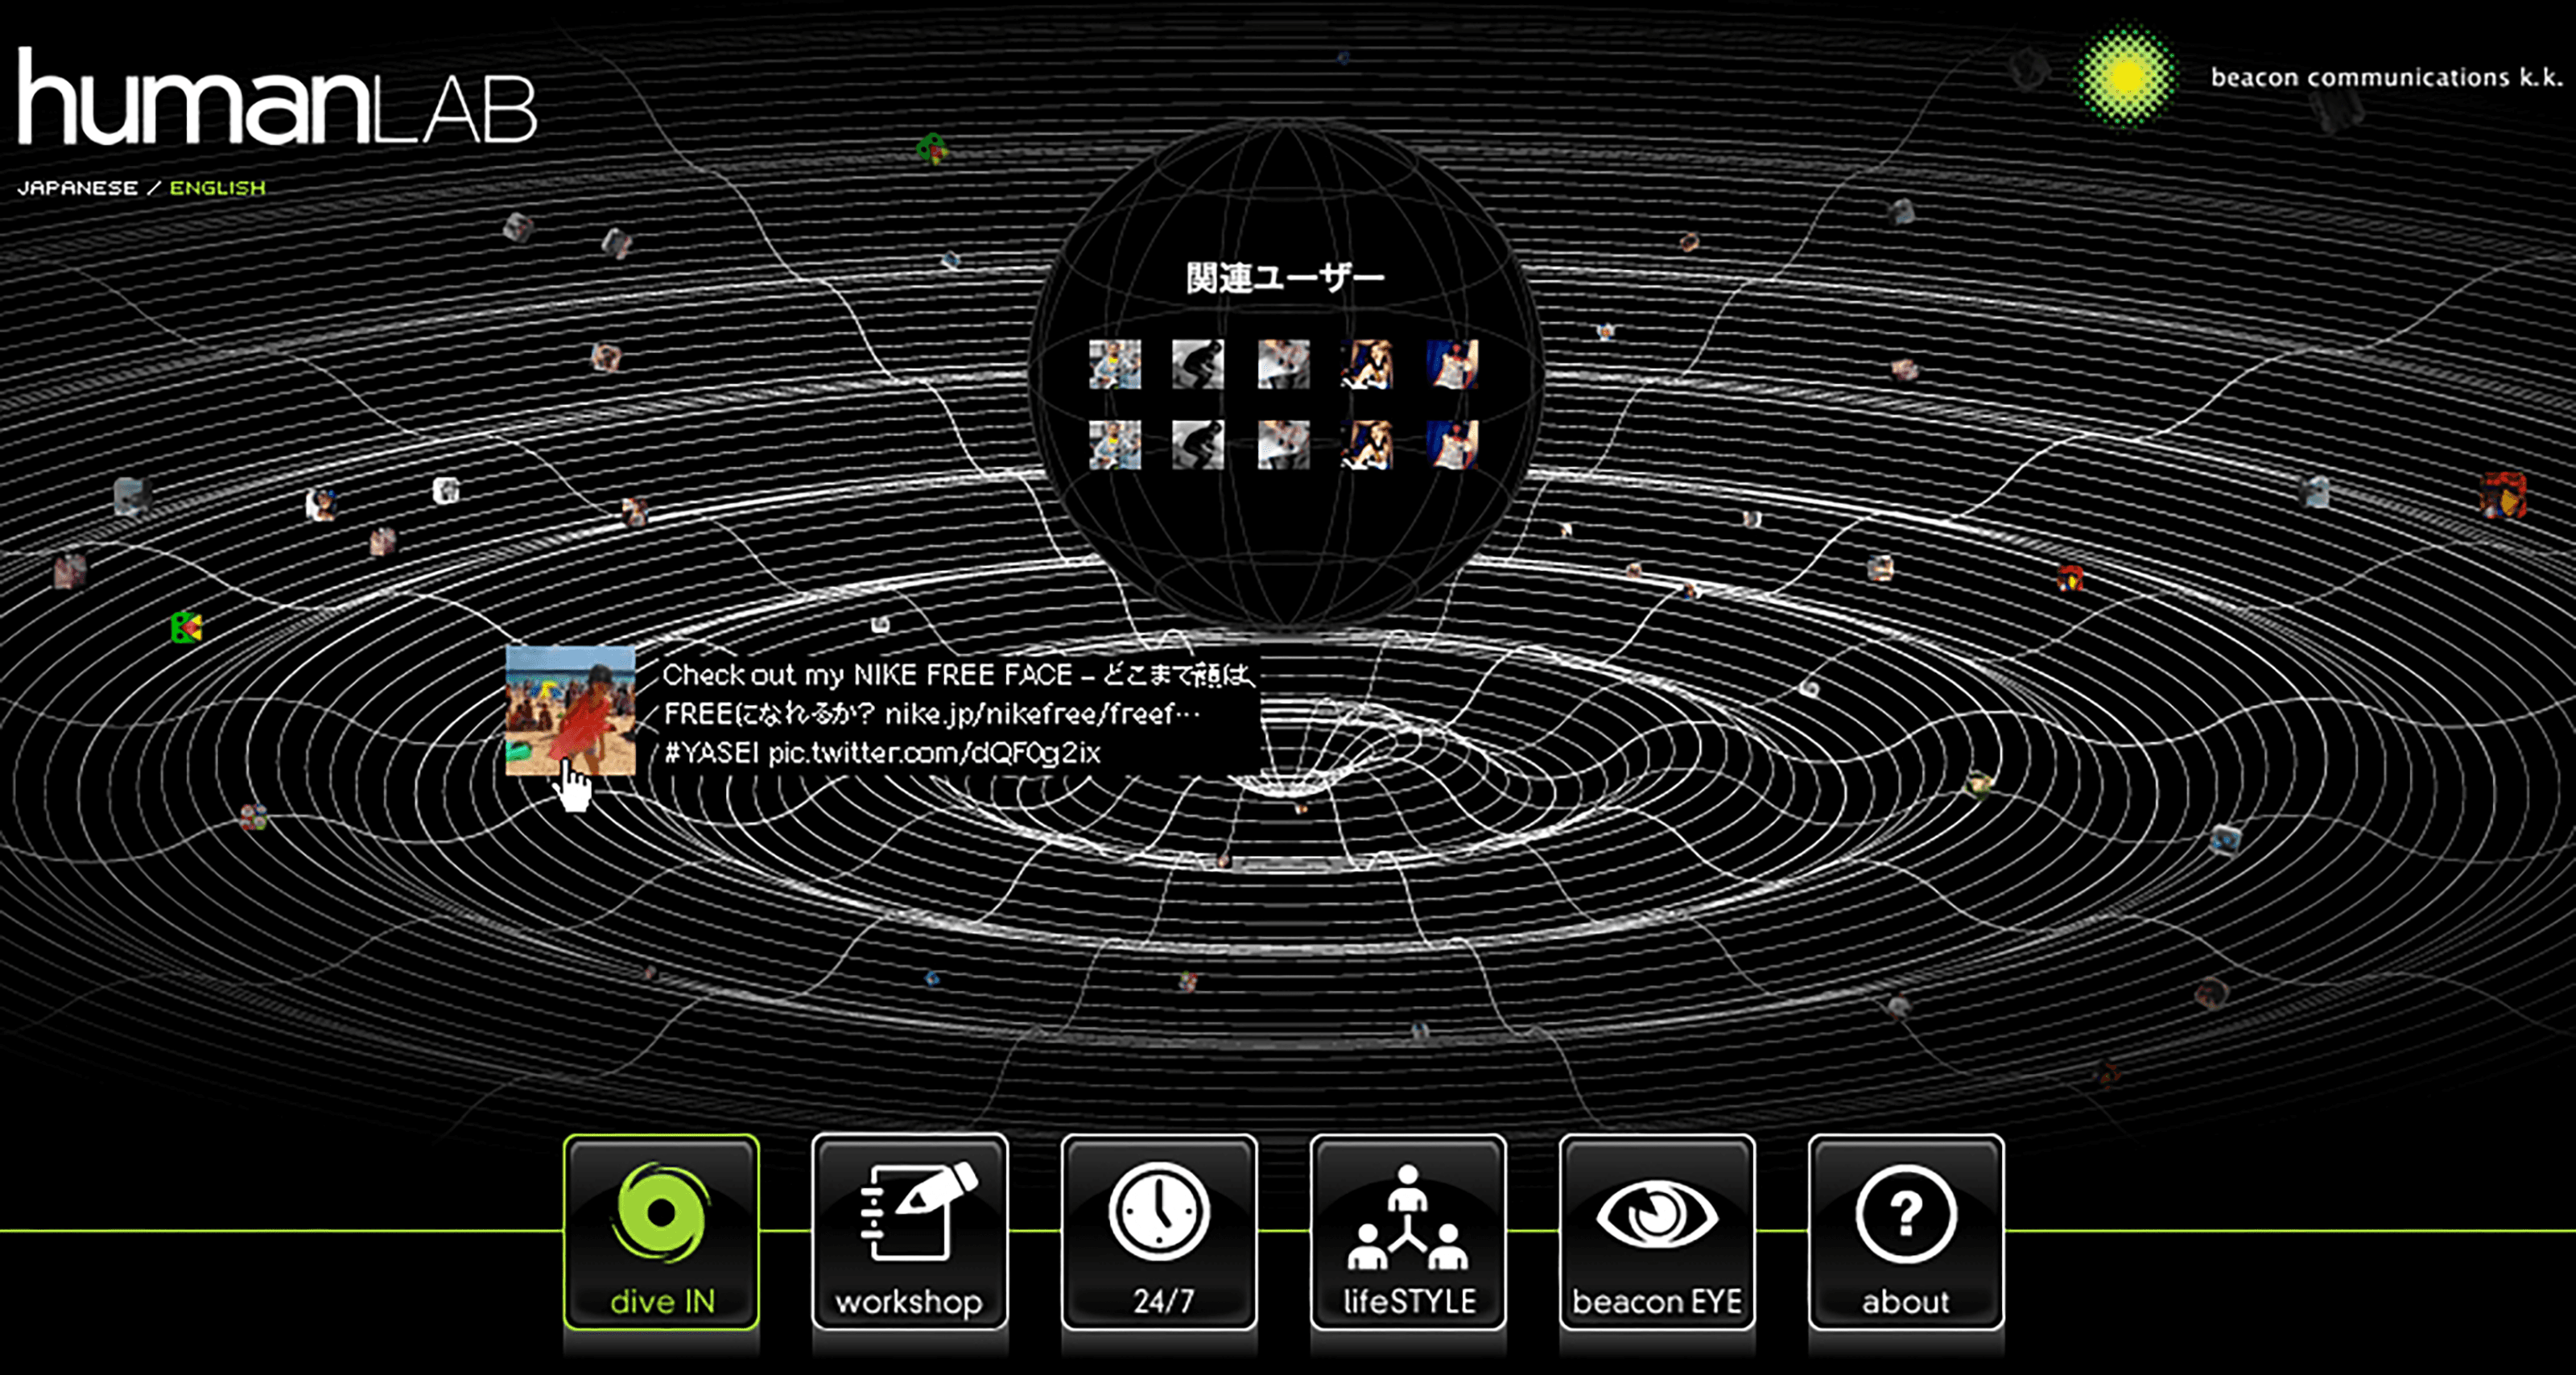Select second avatar in bottom row of sphere
2576x1375 pixels.
pyautogui.click(x=1197, y=444)
